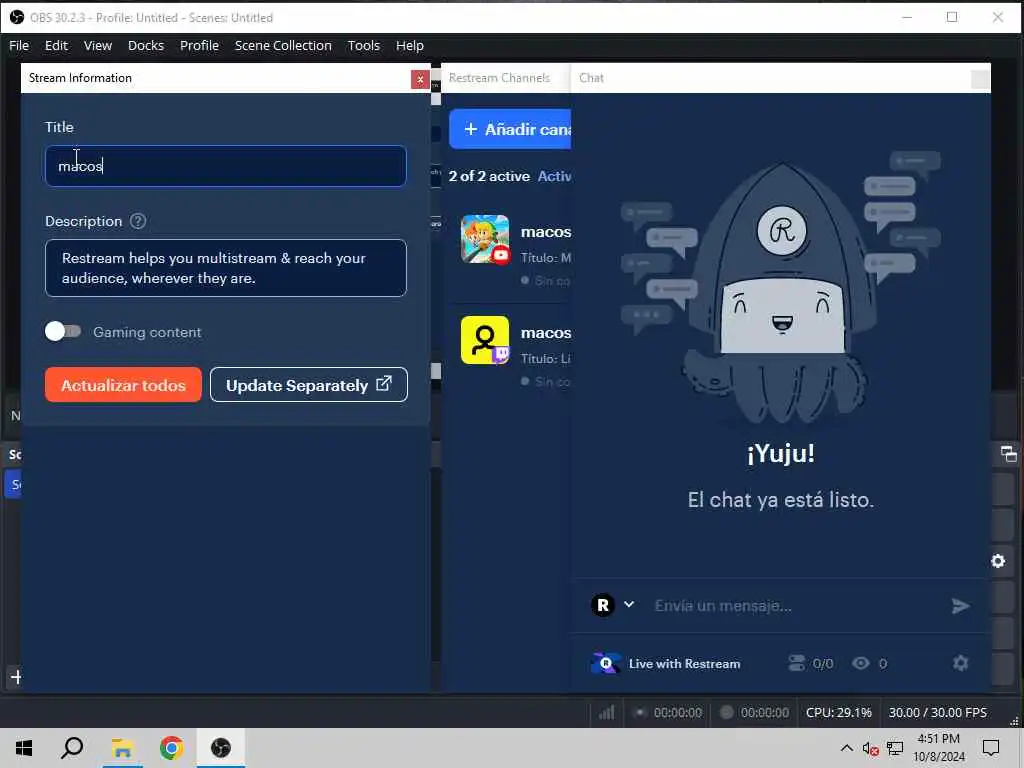Open the OBS gear settings icon at right

[998, 561]
